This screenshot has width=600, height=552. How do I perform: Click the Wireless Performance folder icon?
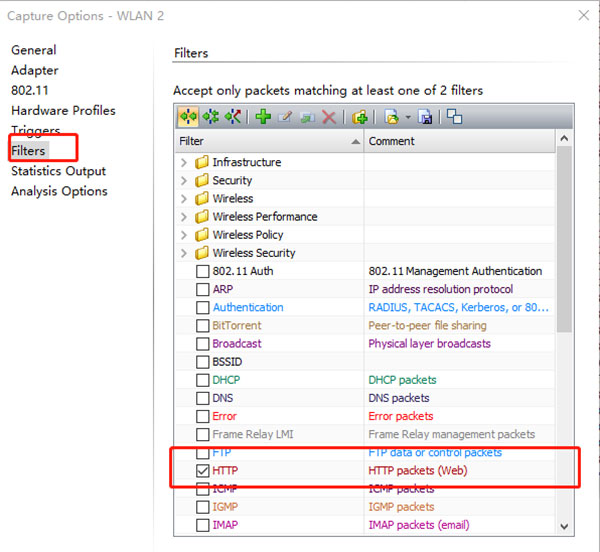[202, 217]
